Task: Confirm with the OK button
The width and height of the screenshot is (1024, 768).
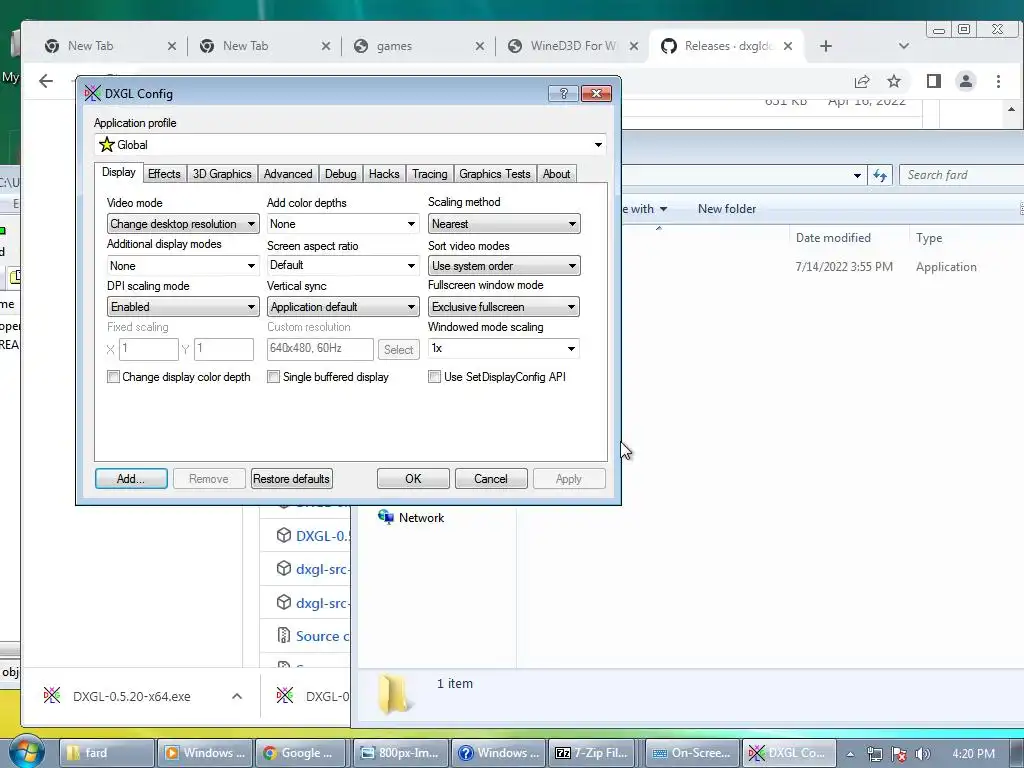Action: pos(413,479)
